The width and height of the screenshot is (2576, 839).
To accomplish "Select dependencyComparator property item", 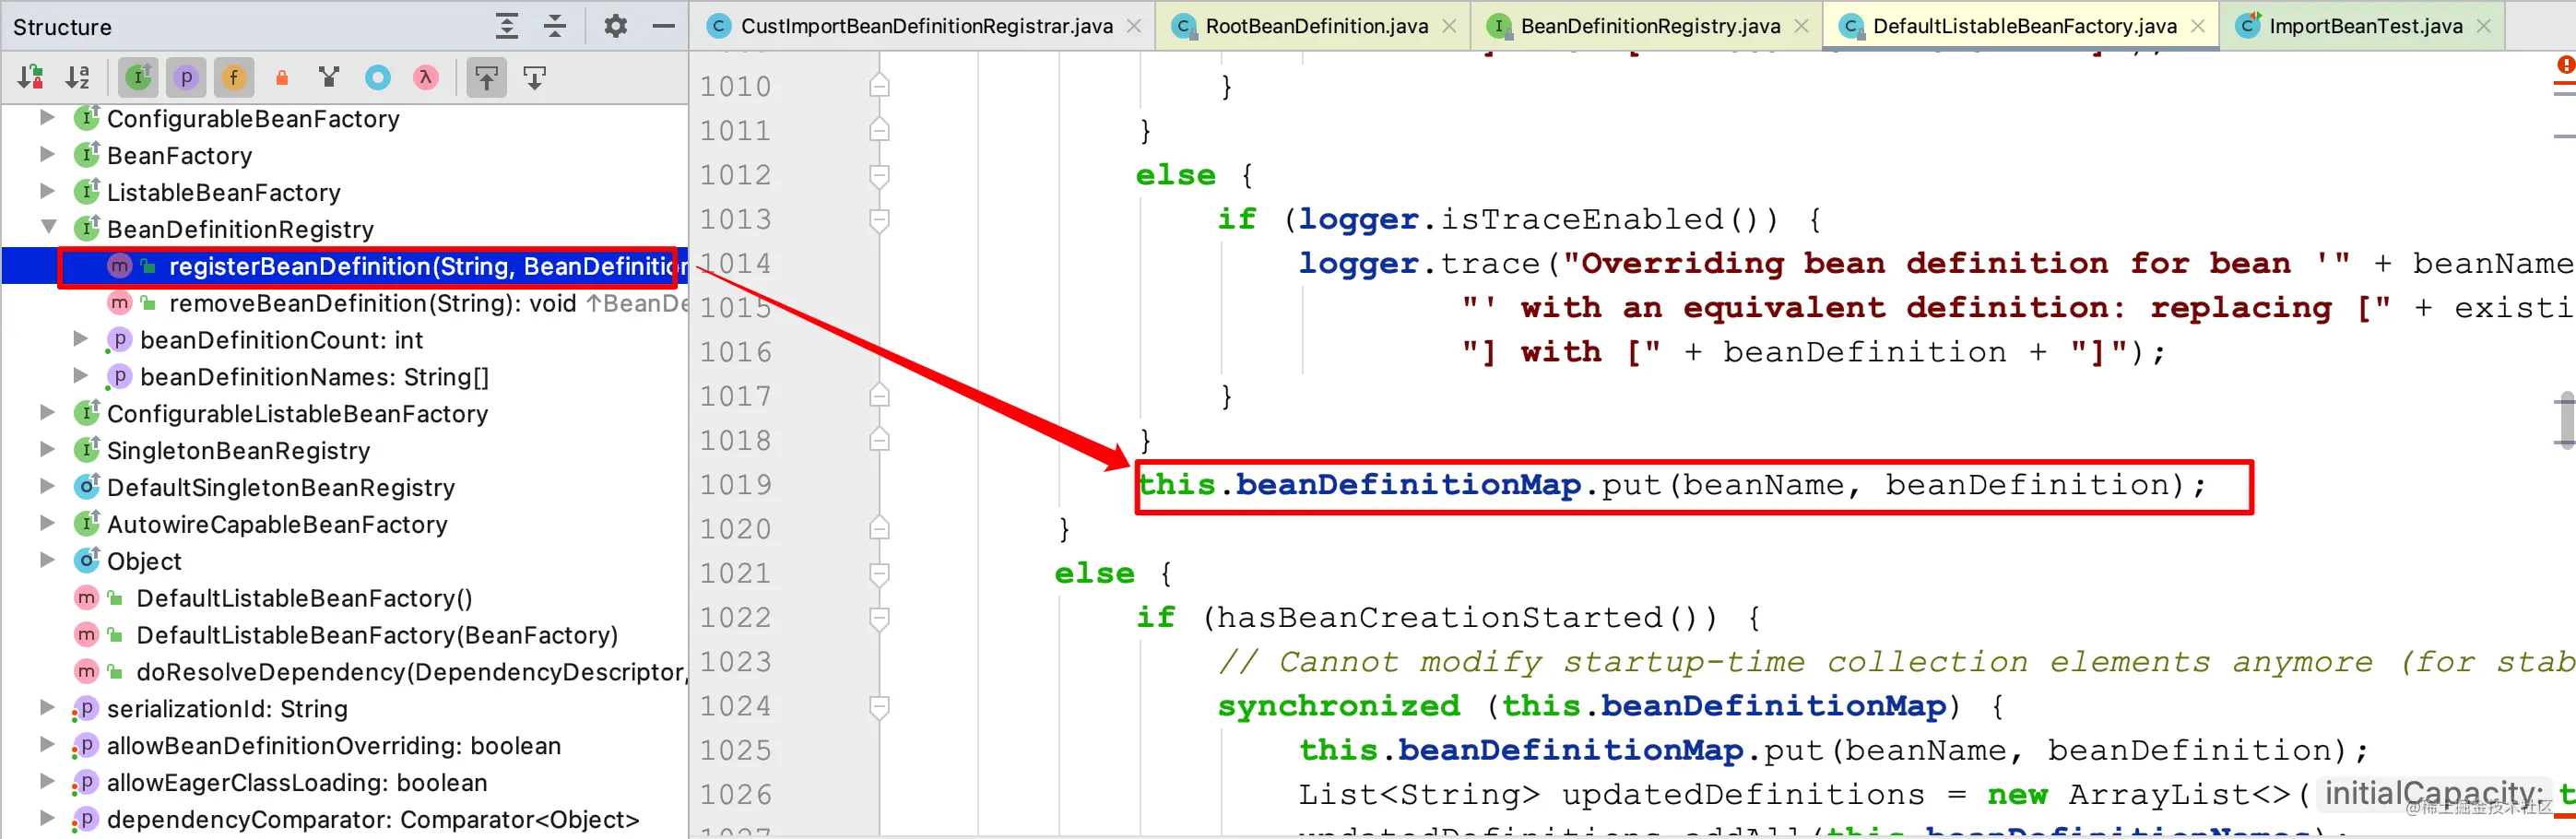I will point(344,819).
